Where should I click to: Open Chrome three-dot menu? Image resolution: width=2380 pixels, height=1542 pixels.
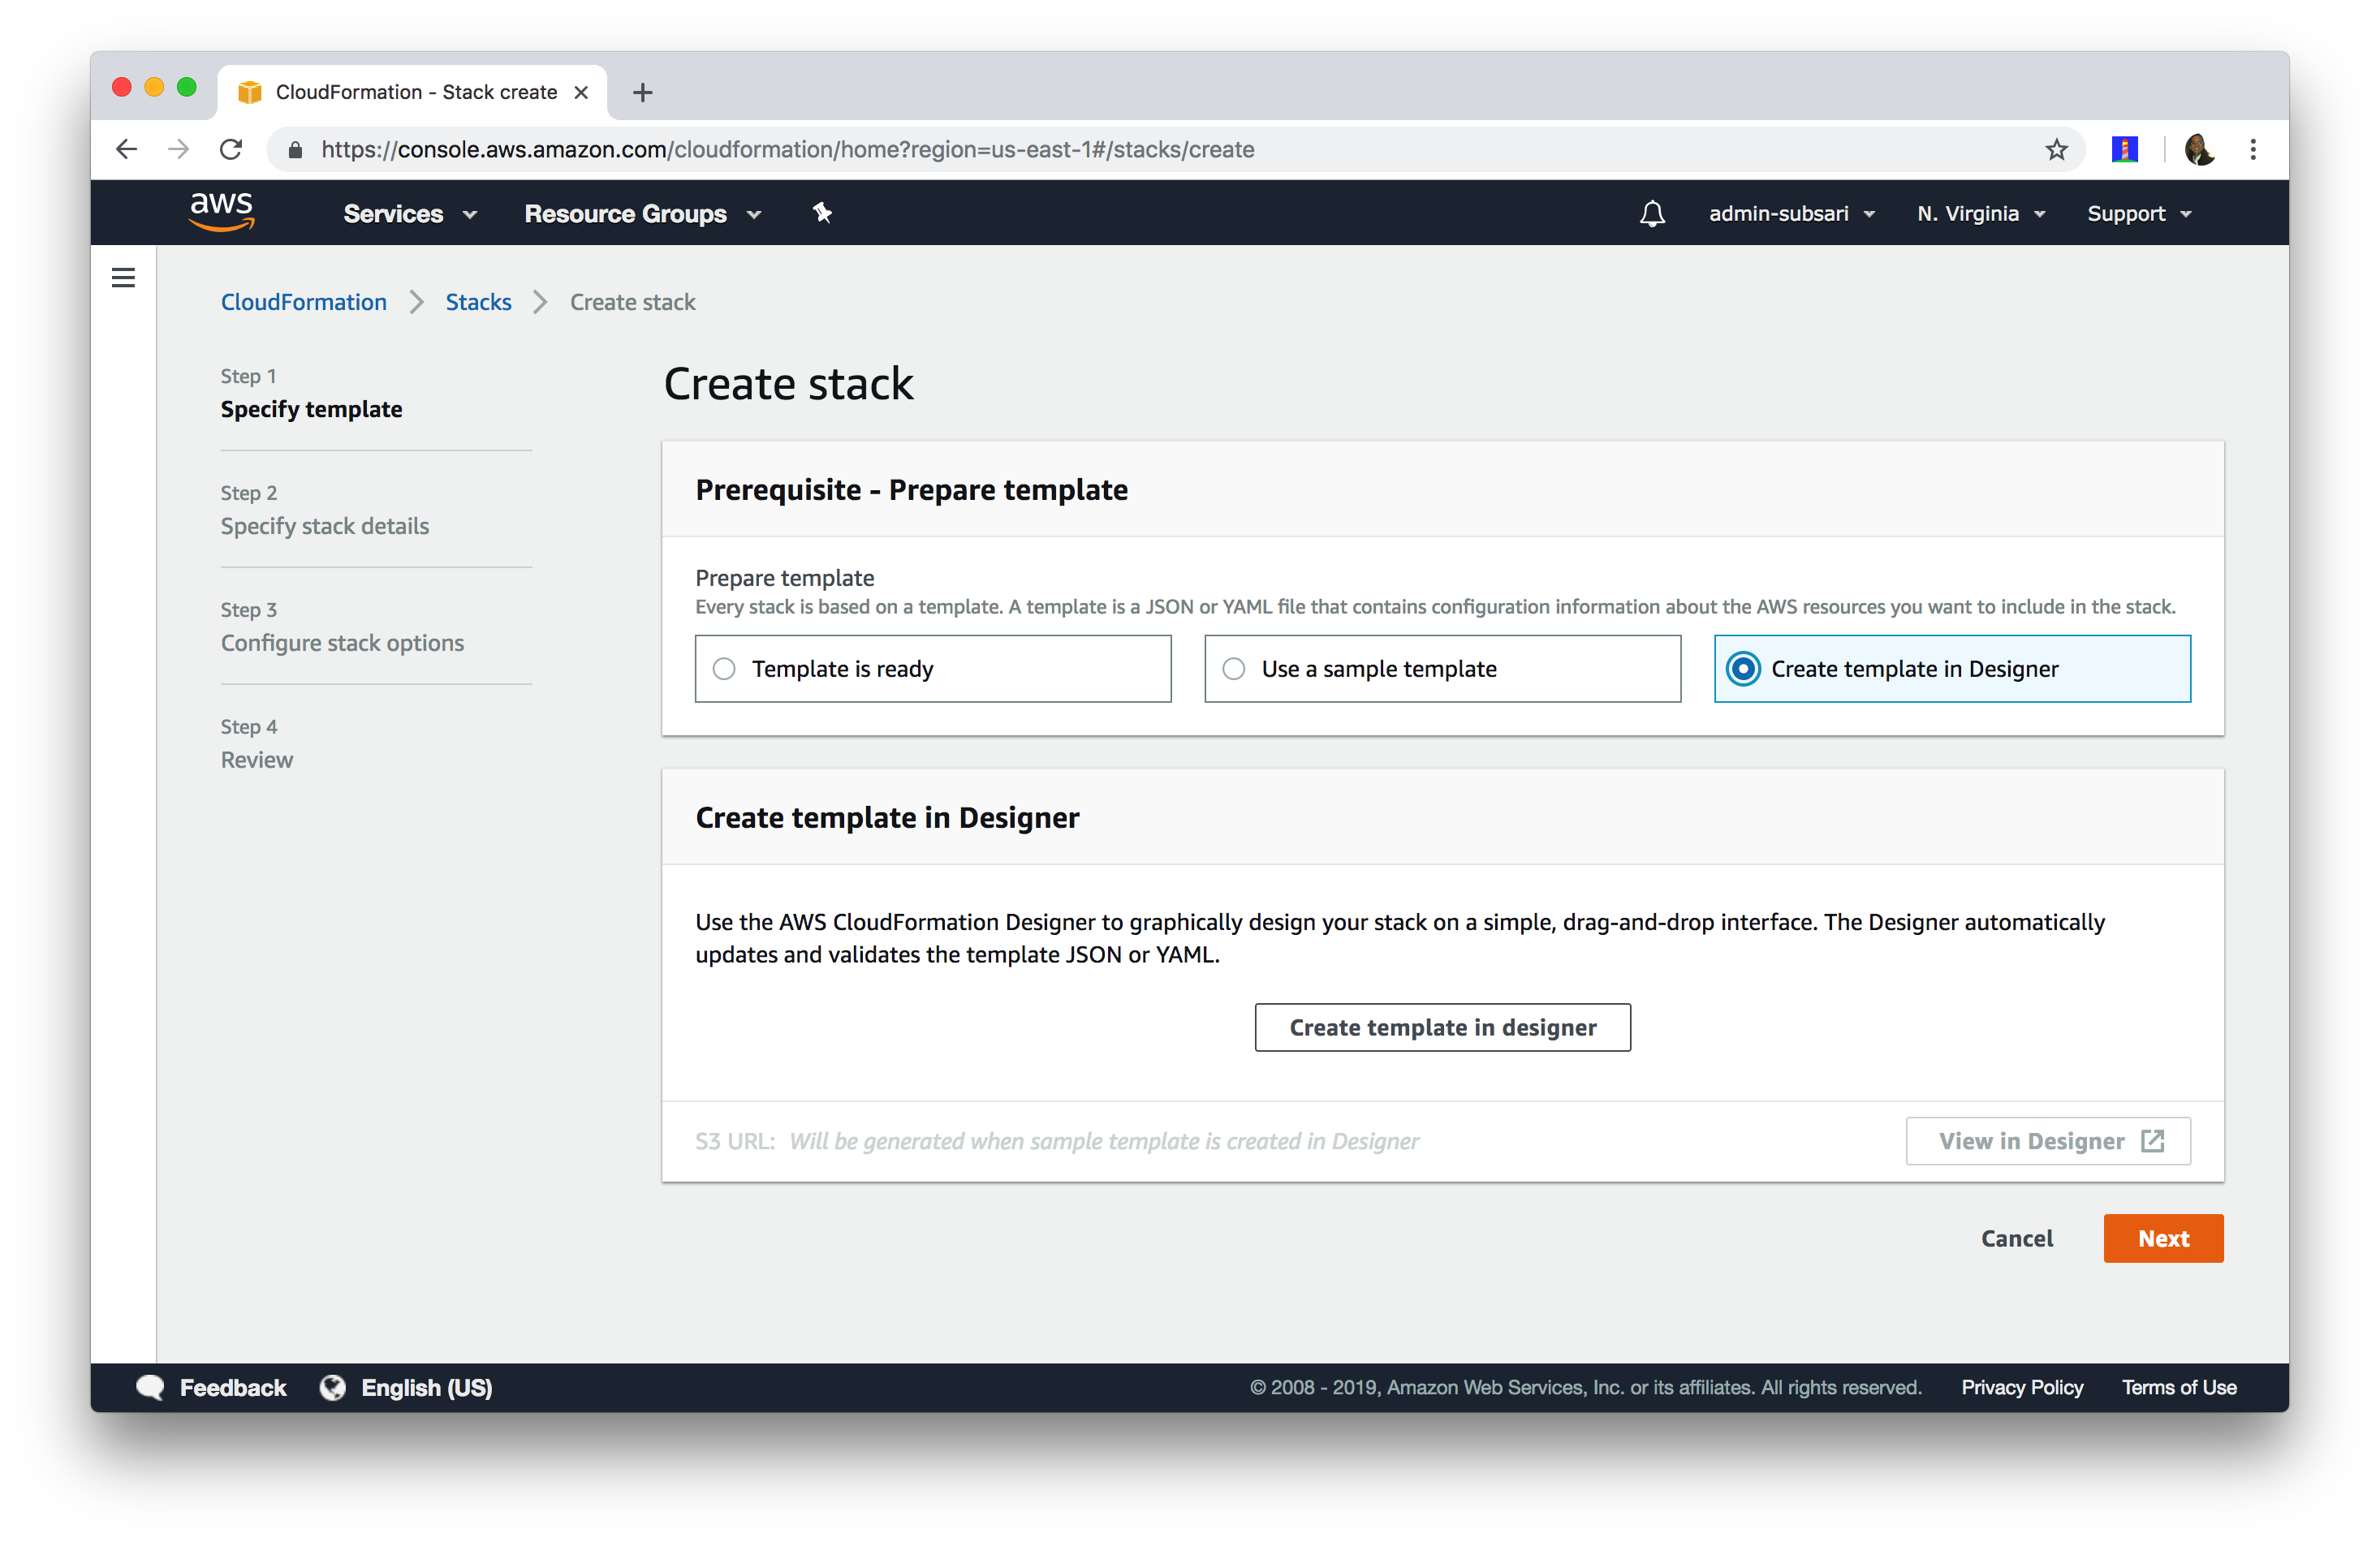pyautogui.click(x=2253, y=150)
